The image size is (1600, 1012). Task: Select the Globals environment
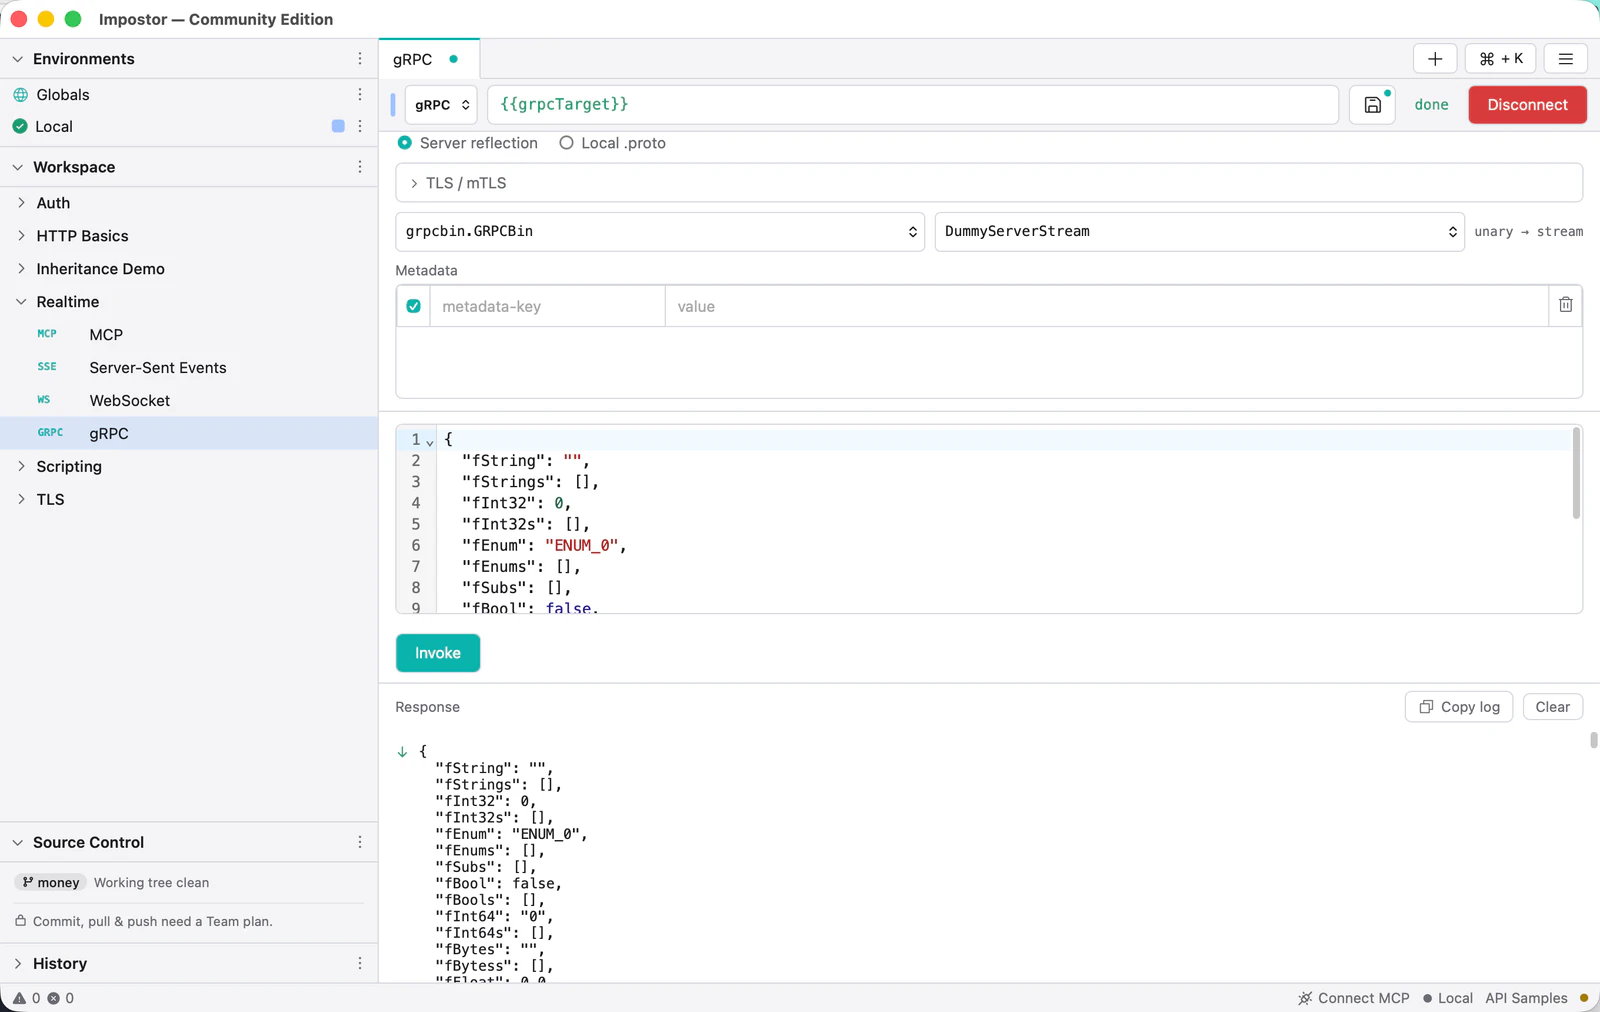[189, 94]
